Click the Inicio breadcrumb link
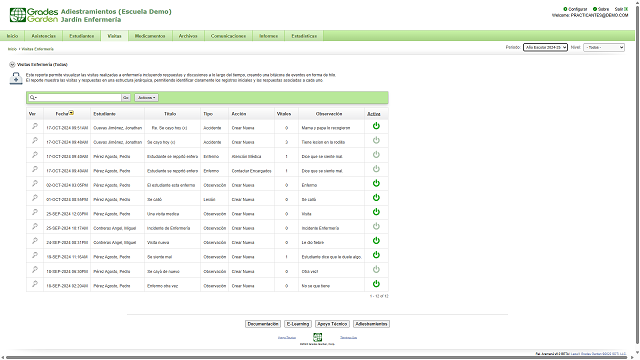Viewport: 640px width, 360px height. [12, 49]
